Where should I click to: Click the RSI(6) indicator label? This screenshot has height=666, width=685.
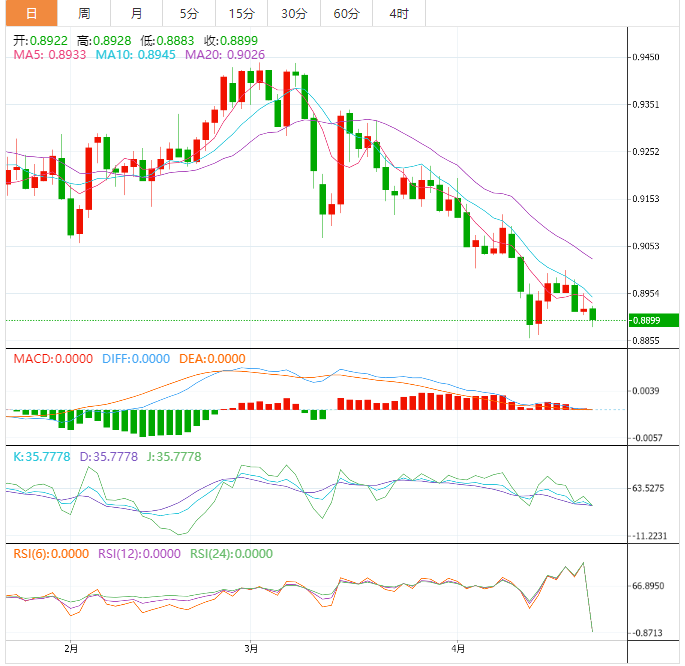click(x=51, y=553)
